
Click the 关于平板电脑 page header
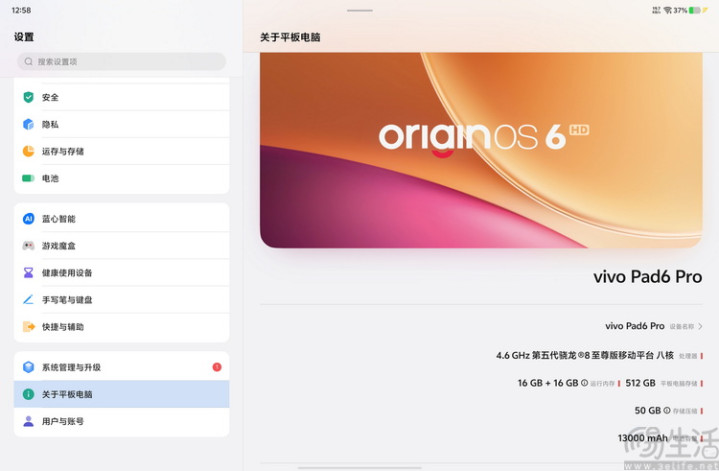point(290,38)
